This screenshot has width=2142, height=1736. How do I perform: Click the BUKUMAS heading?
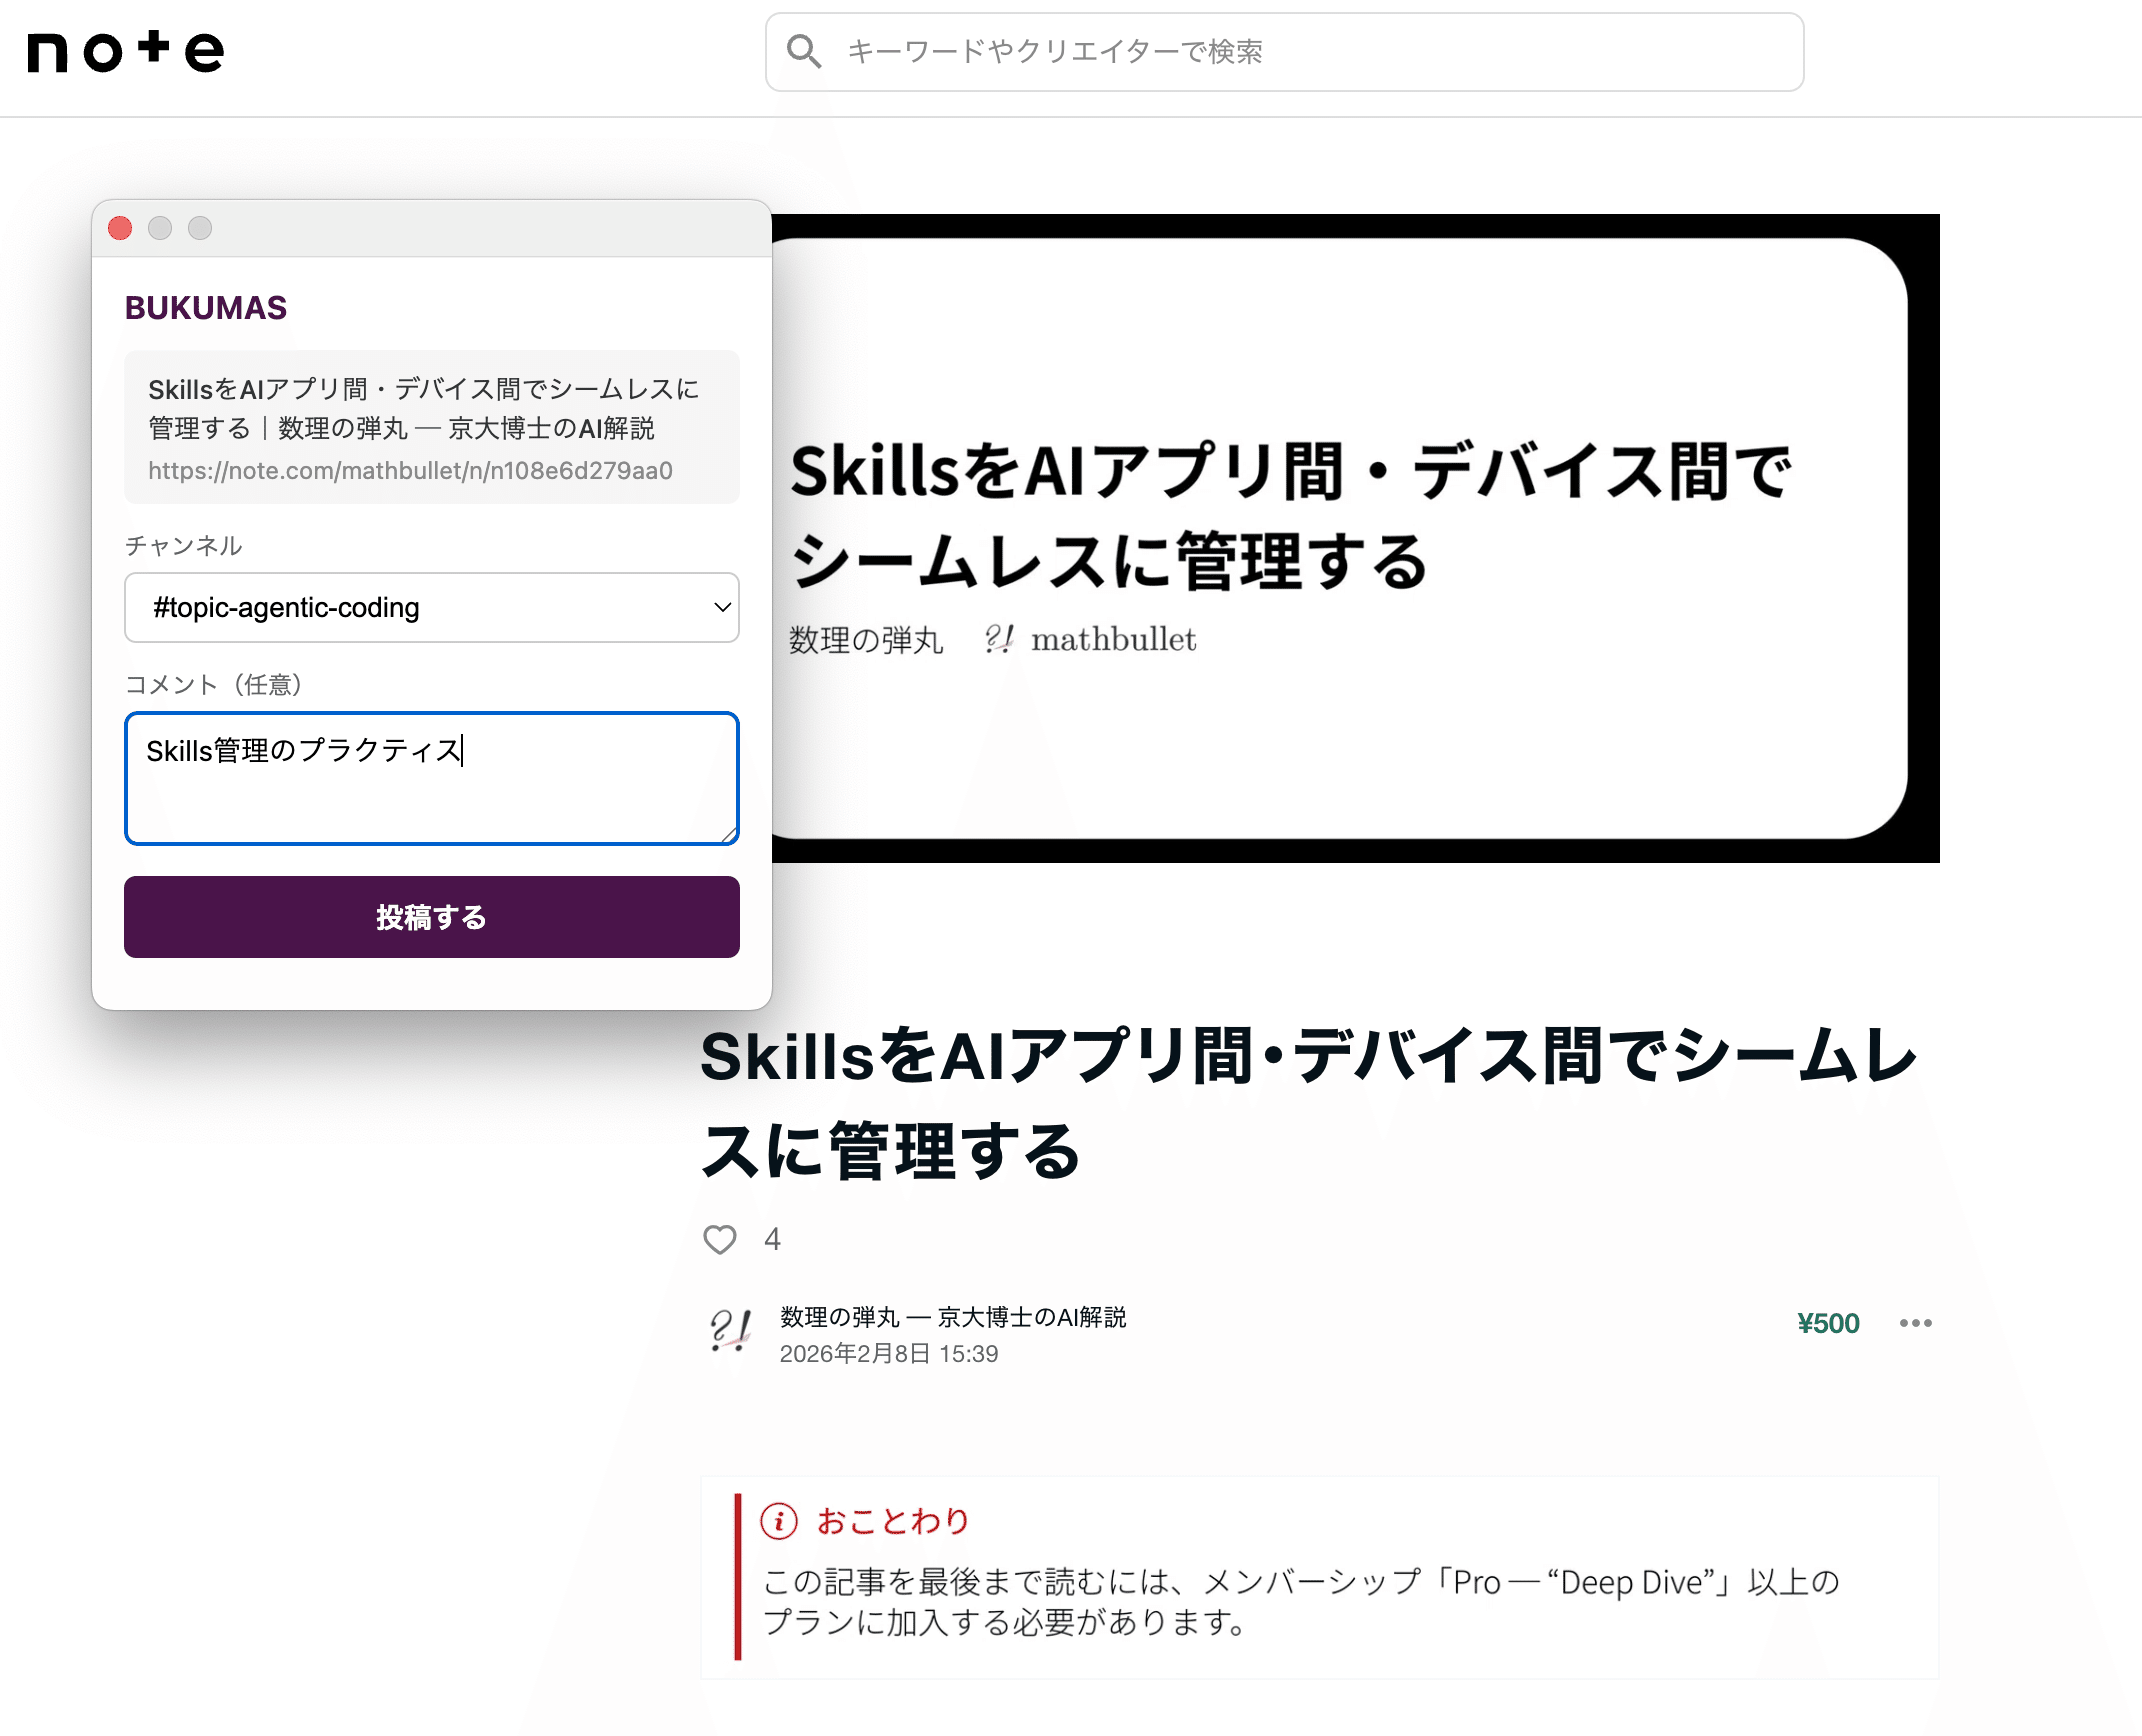pyautogui.click(x=205, y=308)
